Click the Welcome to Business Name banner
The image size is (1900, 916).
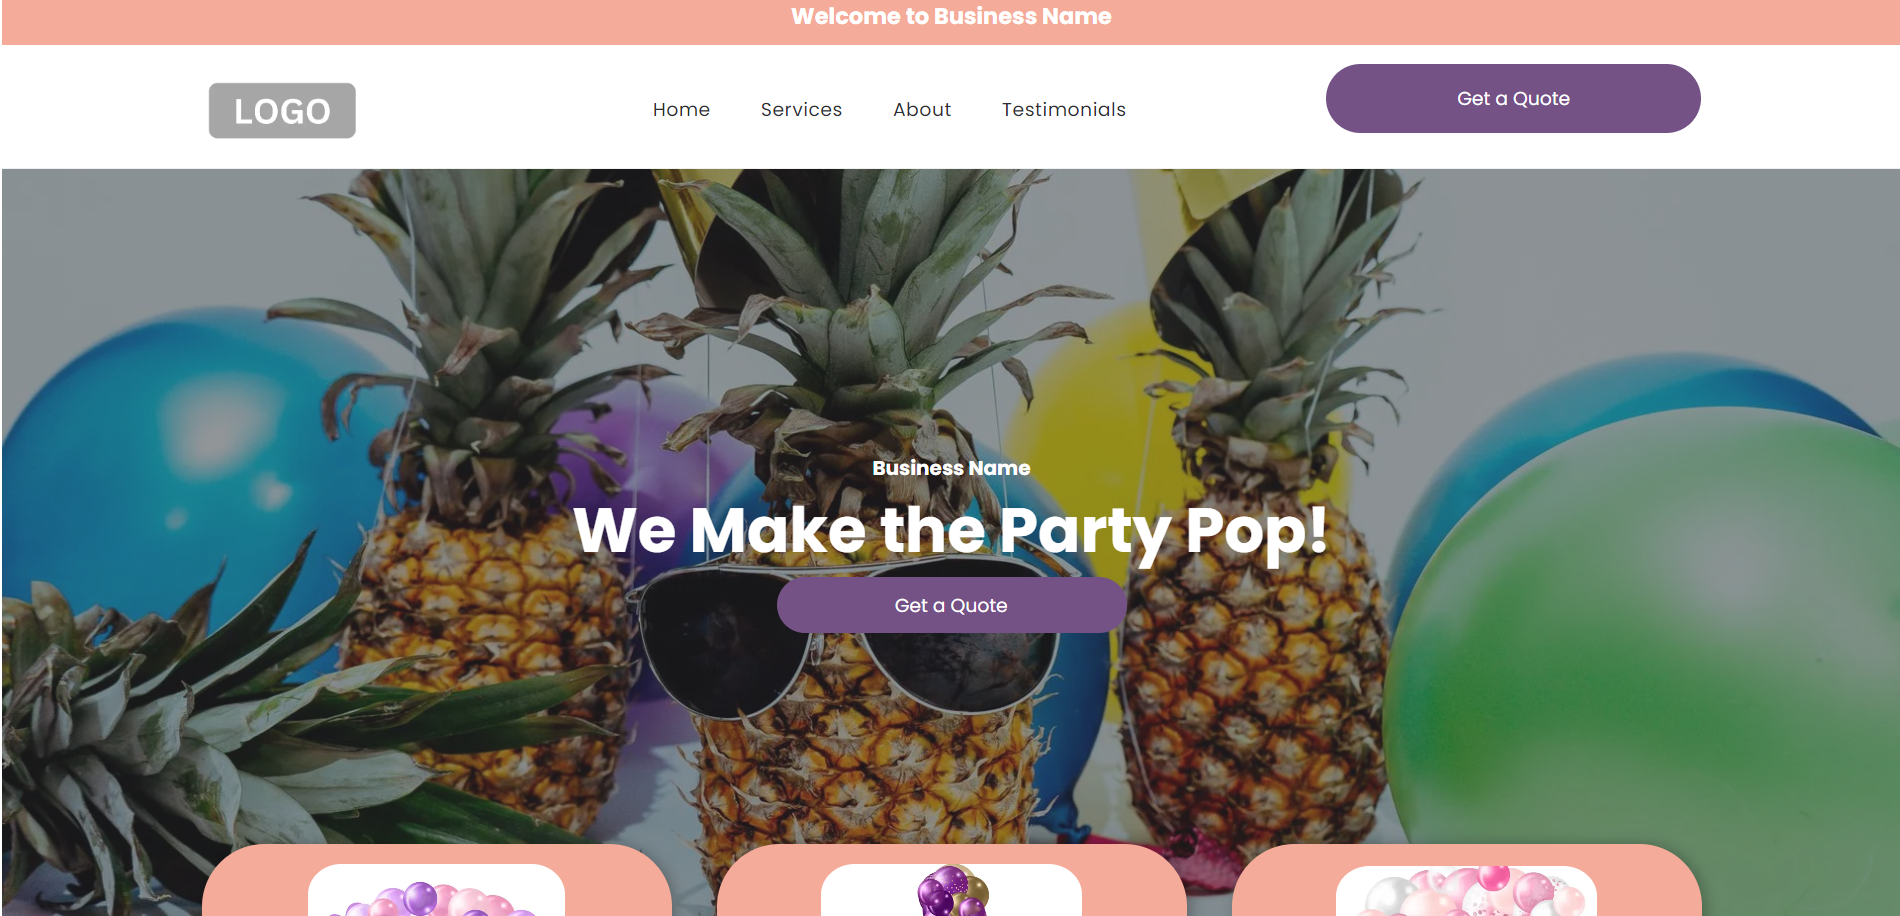951,17
